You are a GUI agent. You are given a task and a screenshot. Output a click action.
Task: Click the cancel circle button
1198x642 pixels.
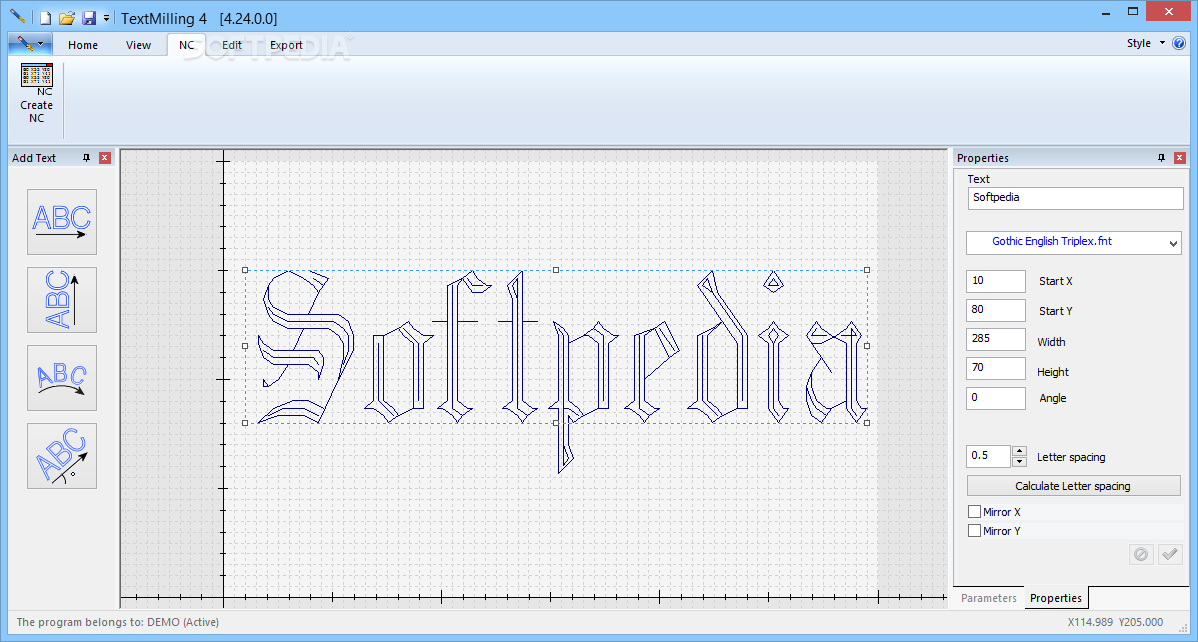(x=1141, y=554)
